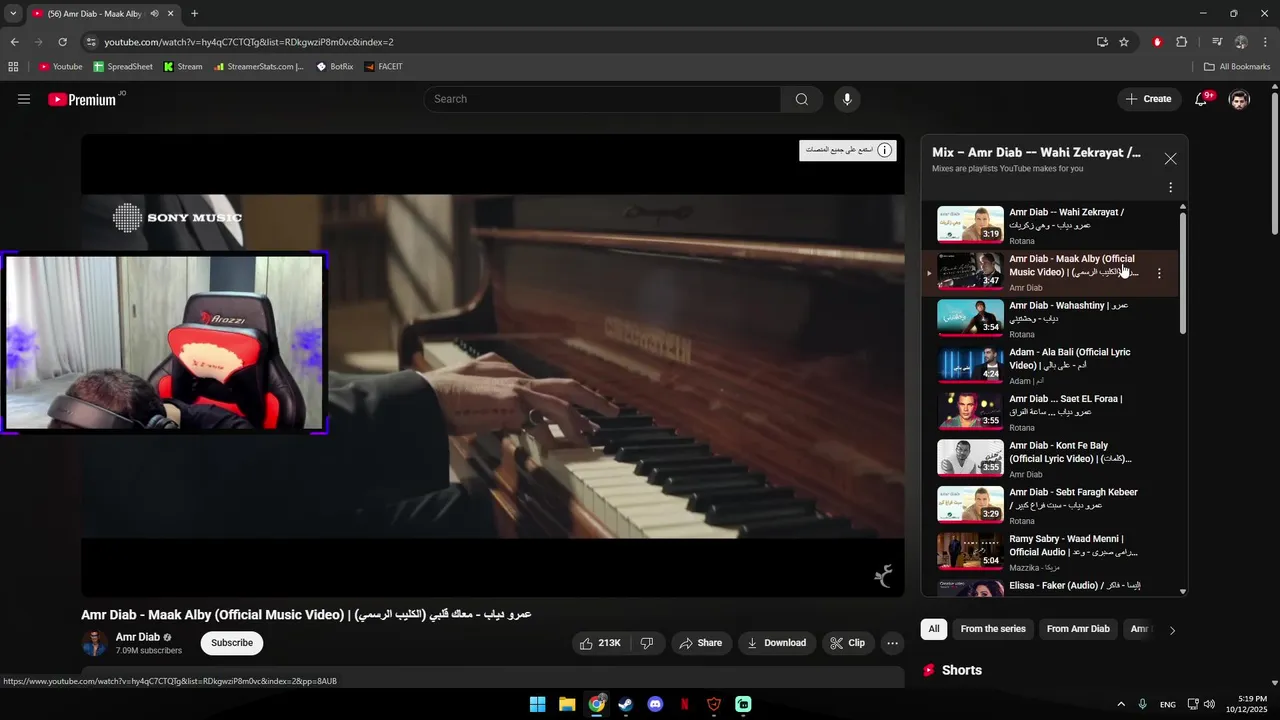Share this video
Screen dimensions: 1280x720
(700, 643)
